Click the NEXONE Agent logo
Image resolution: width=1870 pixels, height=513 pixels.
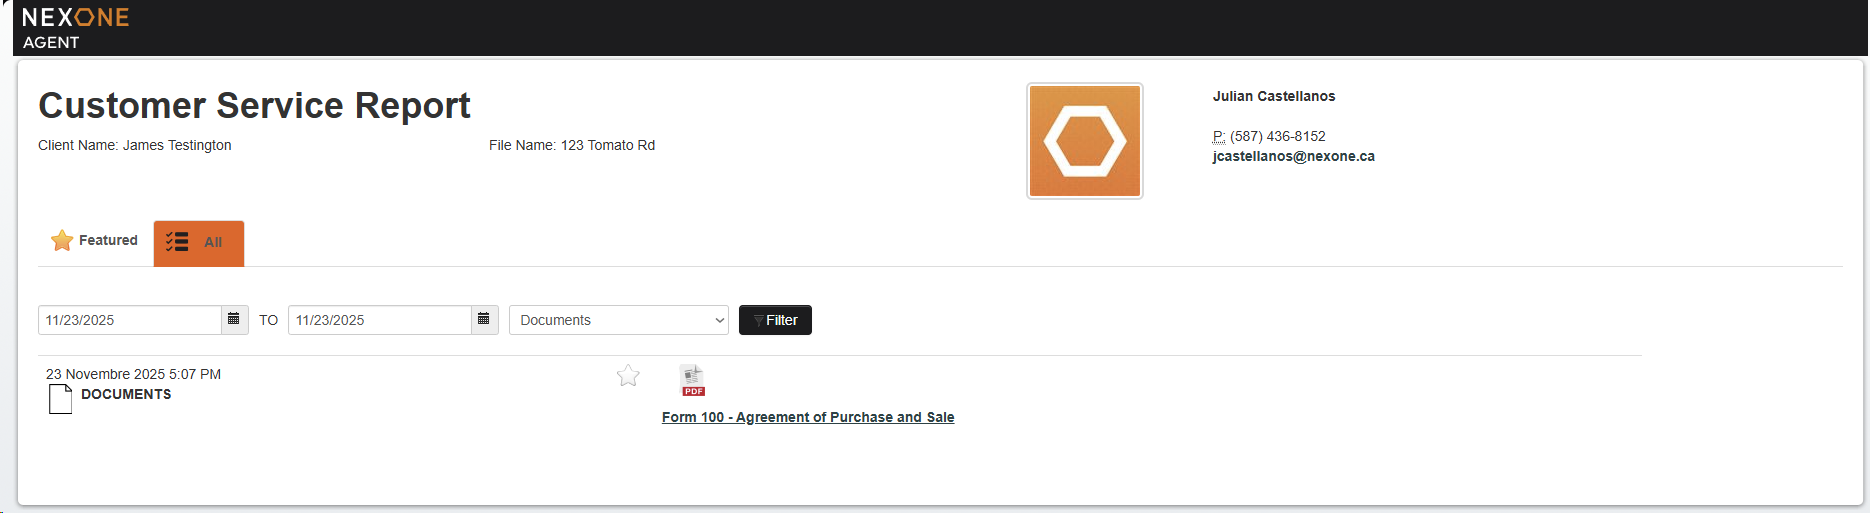coord(75,28)
